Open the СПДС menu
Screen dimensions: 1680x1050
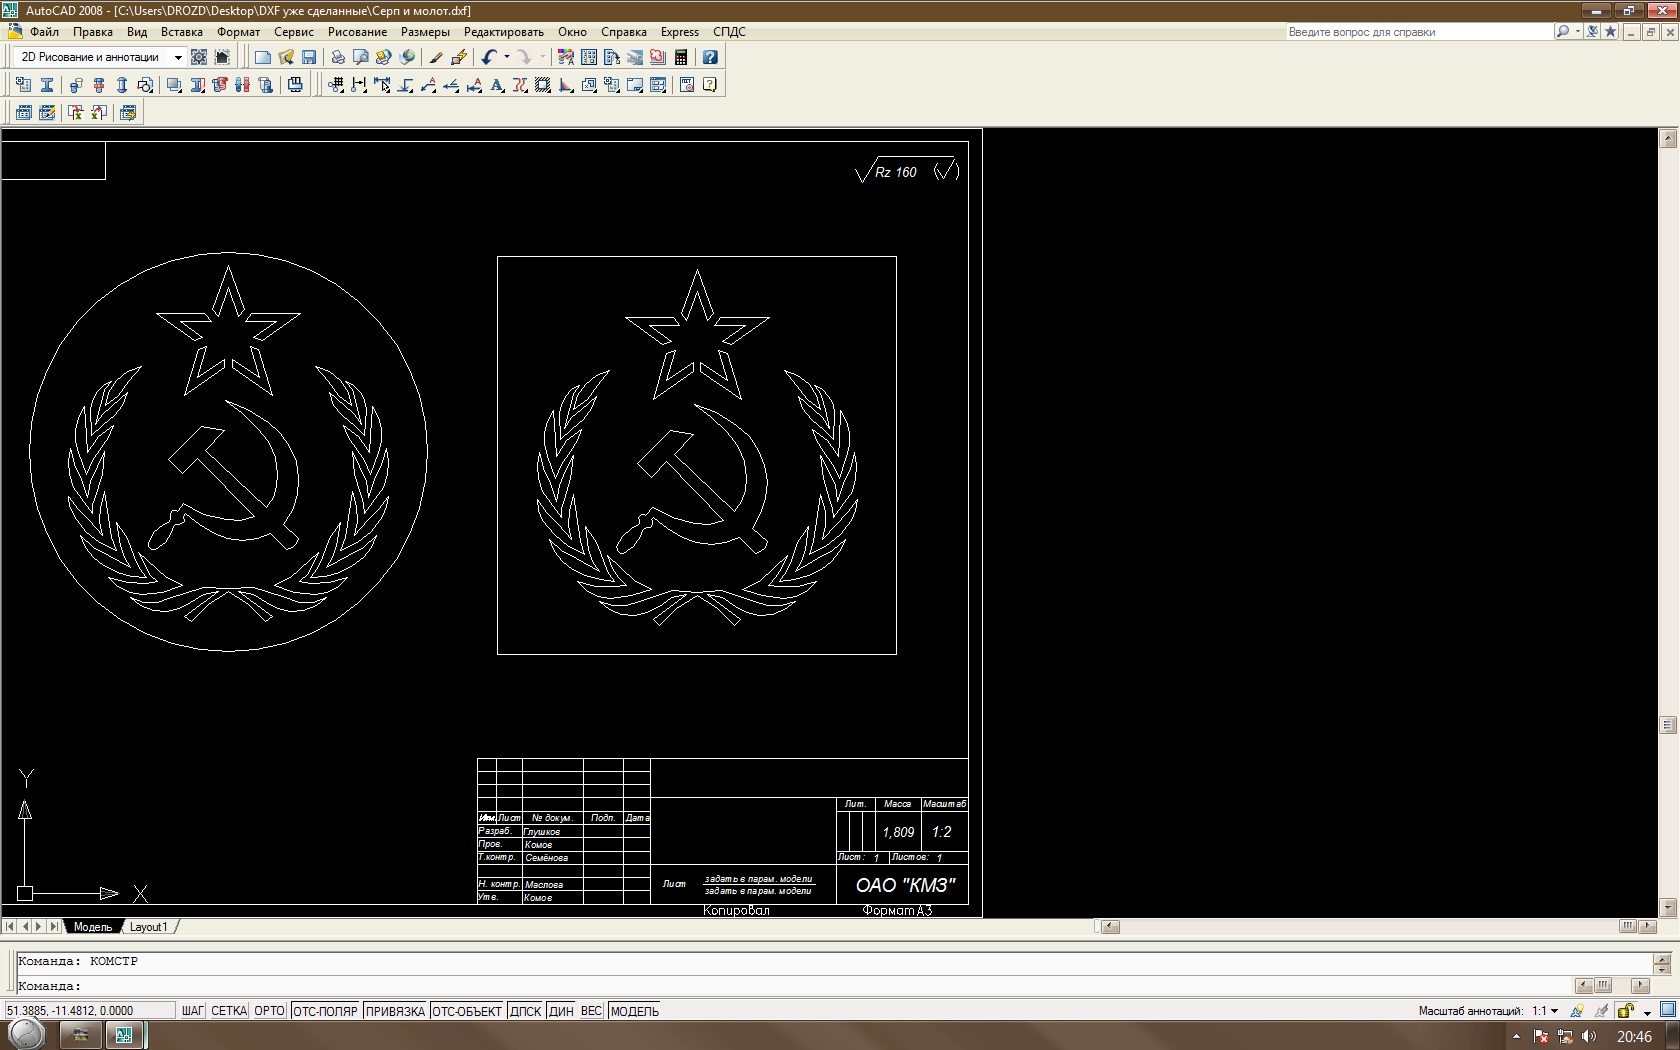tap(729, 32)
